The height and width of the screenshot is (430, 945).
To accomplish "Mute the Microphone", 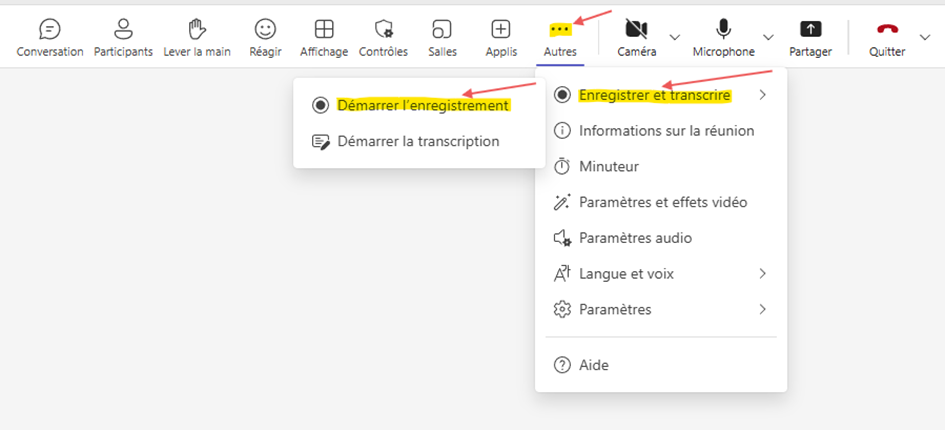I will 723,28.
